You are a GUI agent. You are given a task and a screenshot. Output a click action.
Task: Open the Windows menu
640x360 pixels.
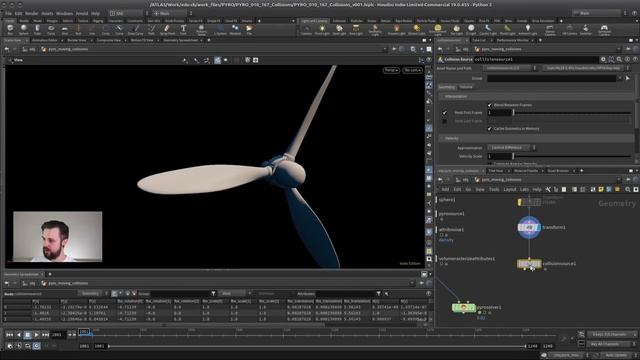[x=64, y=13]
